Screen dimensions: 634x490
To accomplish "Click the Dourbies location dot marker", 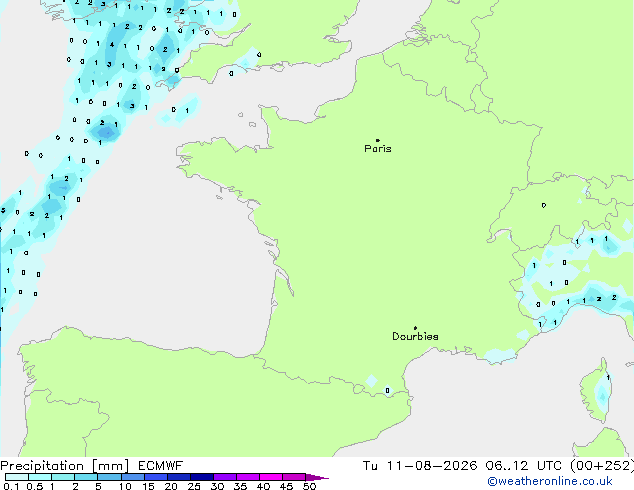I will (x=415, y=328).
